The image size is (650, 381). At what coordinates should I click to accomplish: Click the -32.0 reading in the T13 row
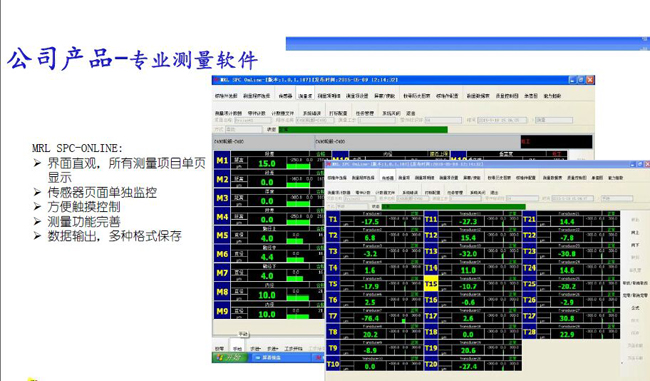pos(468,254)
